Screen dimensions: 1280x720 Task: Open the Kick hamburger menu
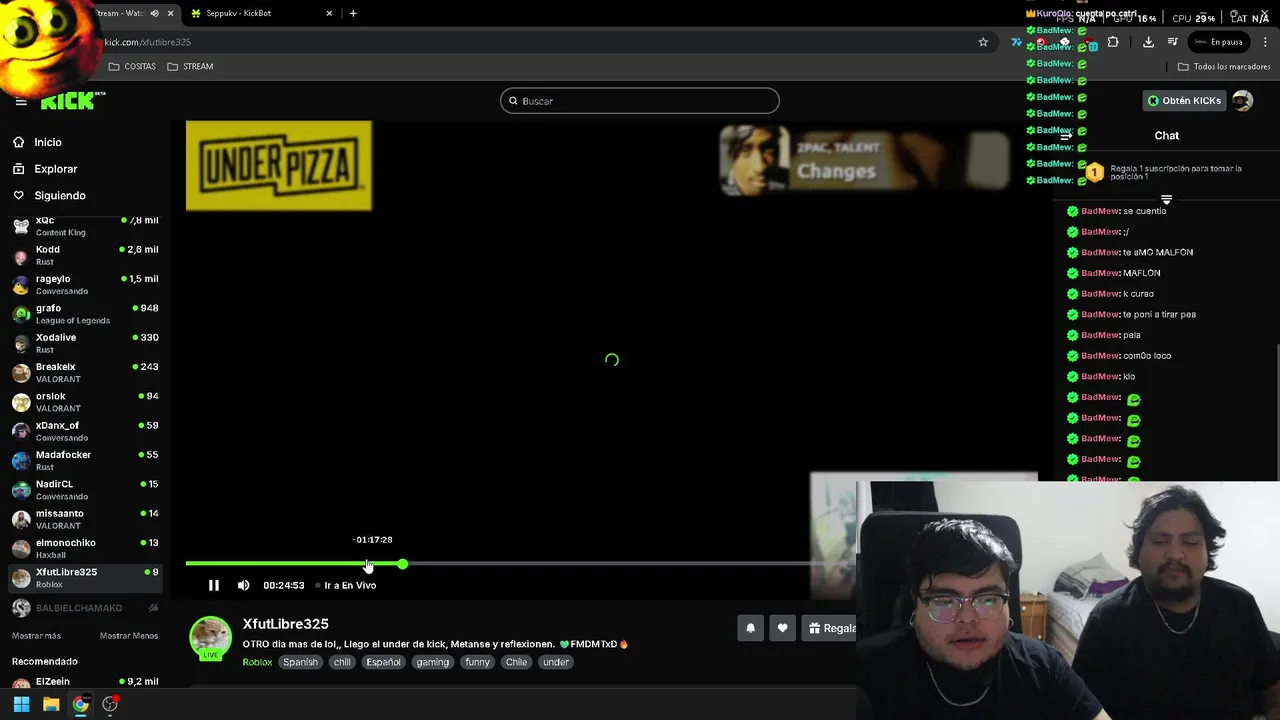[x=21, y=101]
